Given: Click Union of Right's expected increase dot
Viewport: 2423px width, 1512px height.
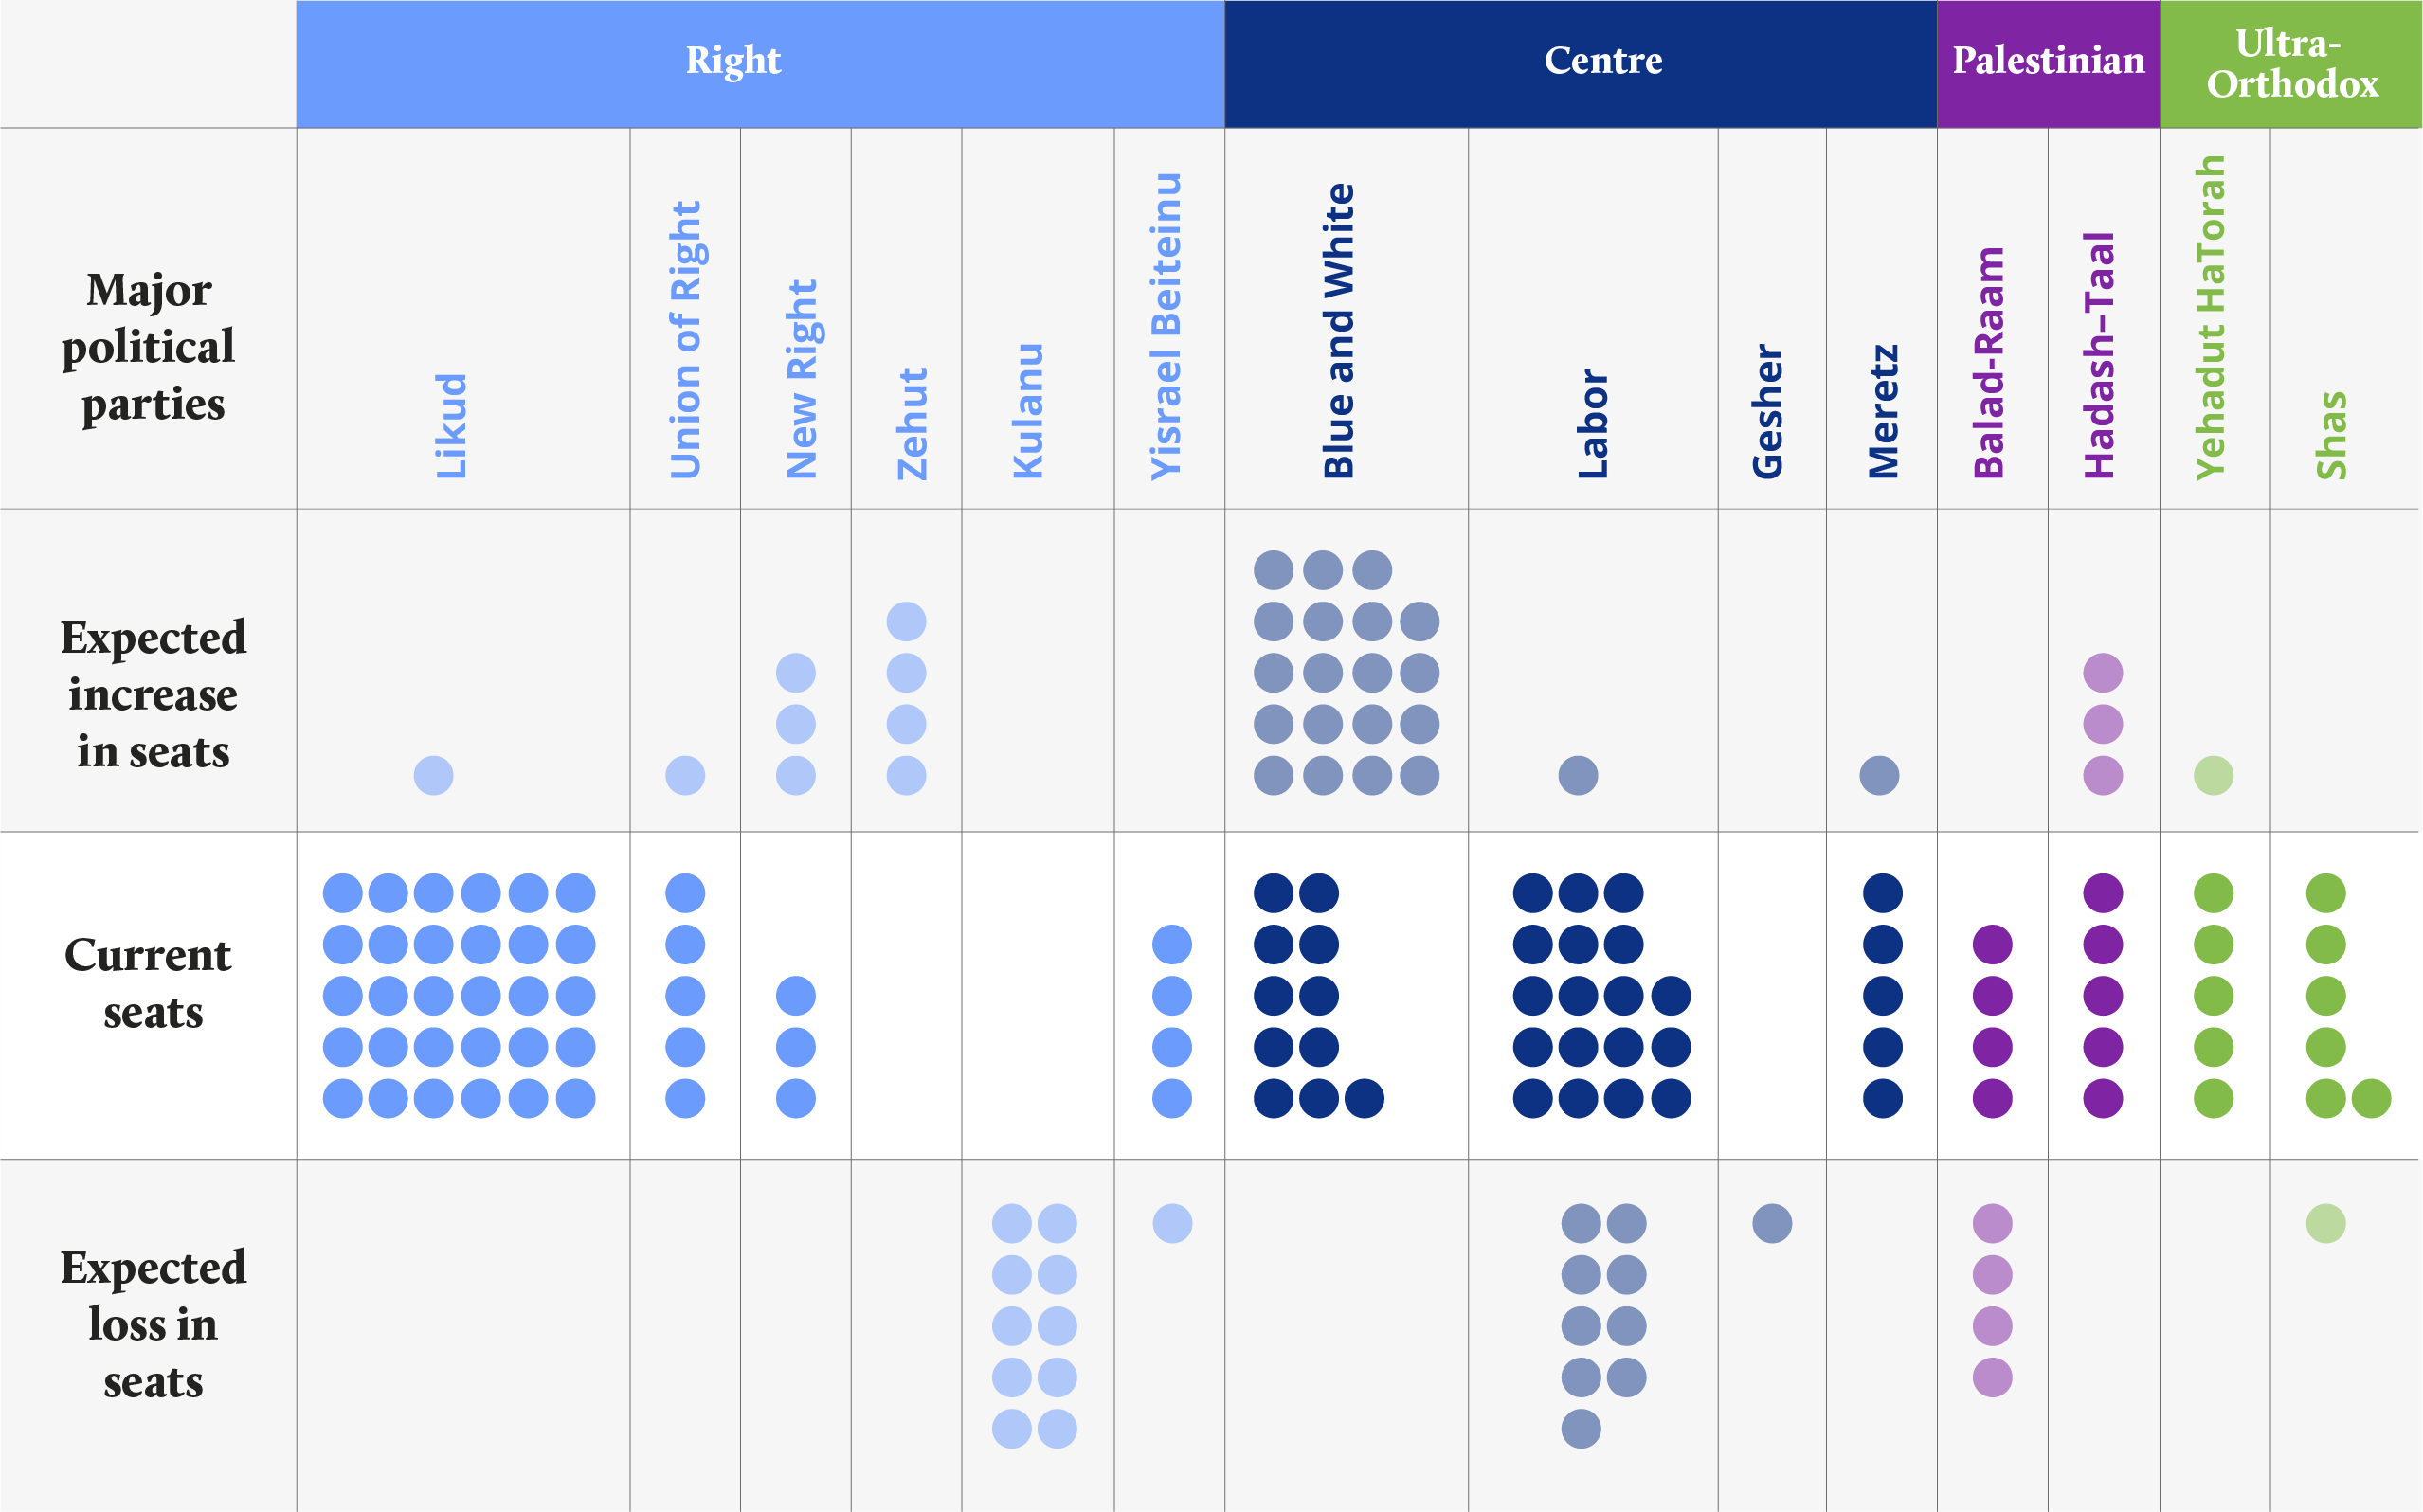Looking at the screenshot, I should click(685, 775).
